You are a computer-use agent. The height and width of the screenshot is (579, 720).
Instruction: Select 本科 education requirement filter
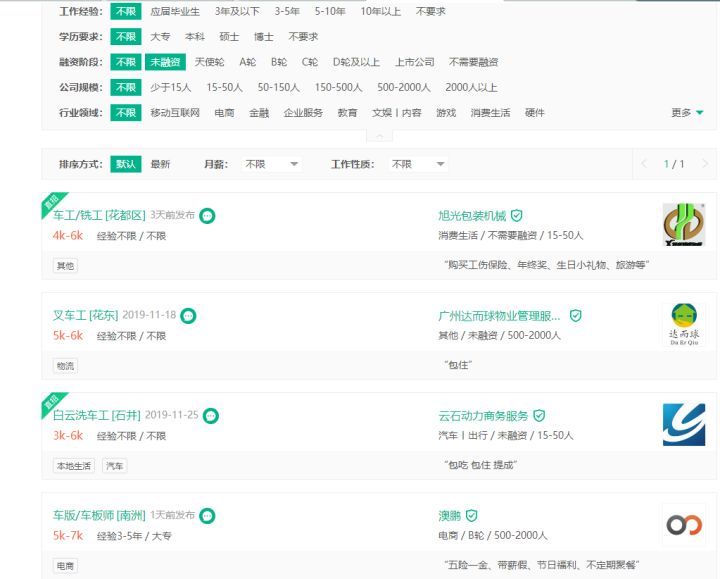pos(195,37)
